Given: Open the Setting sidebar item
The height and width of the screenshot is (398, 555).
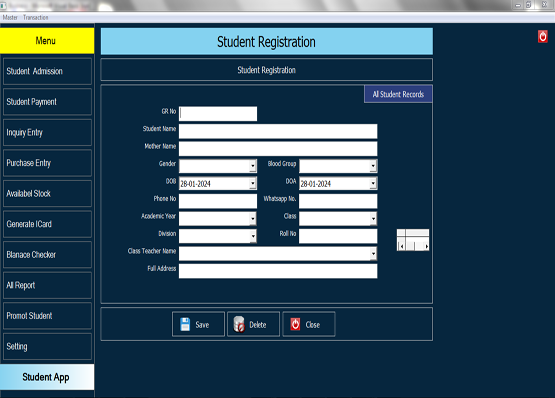Looking at the screenshot, I should [47, 346].
